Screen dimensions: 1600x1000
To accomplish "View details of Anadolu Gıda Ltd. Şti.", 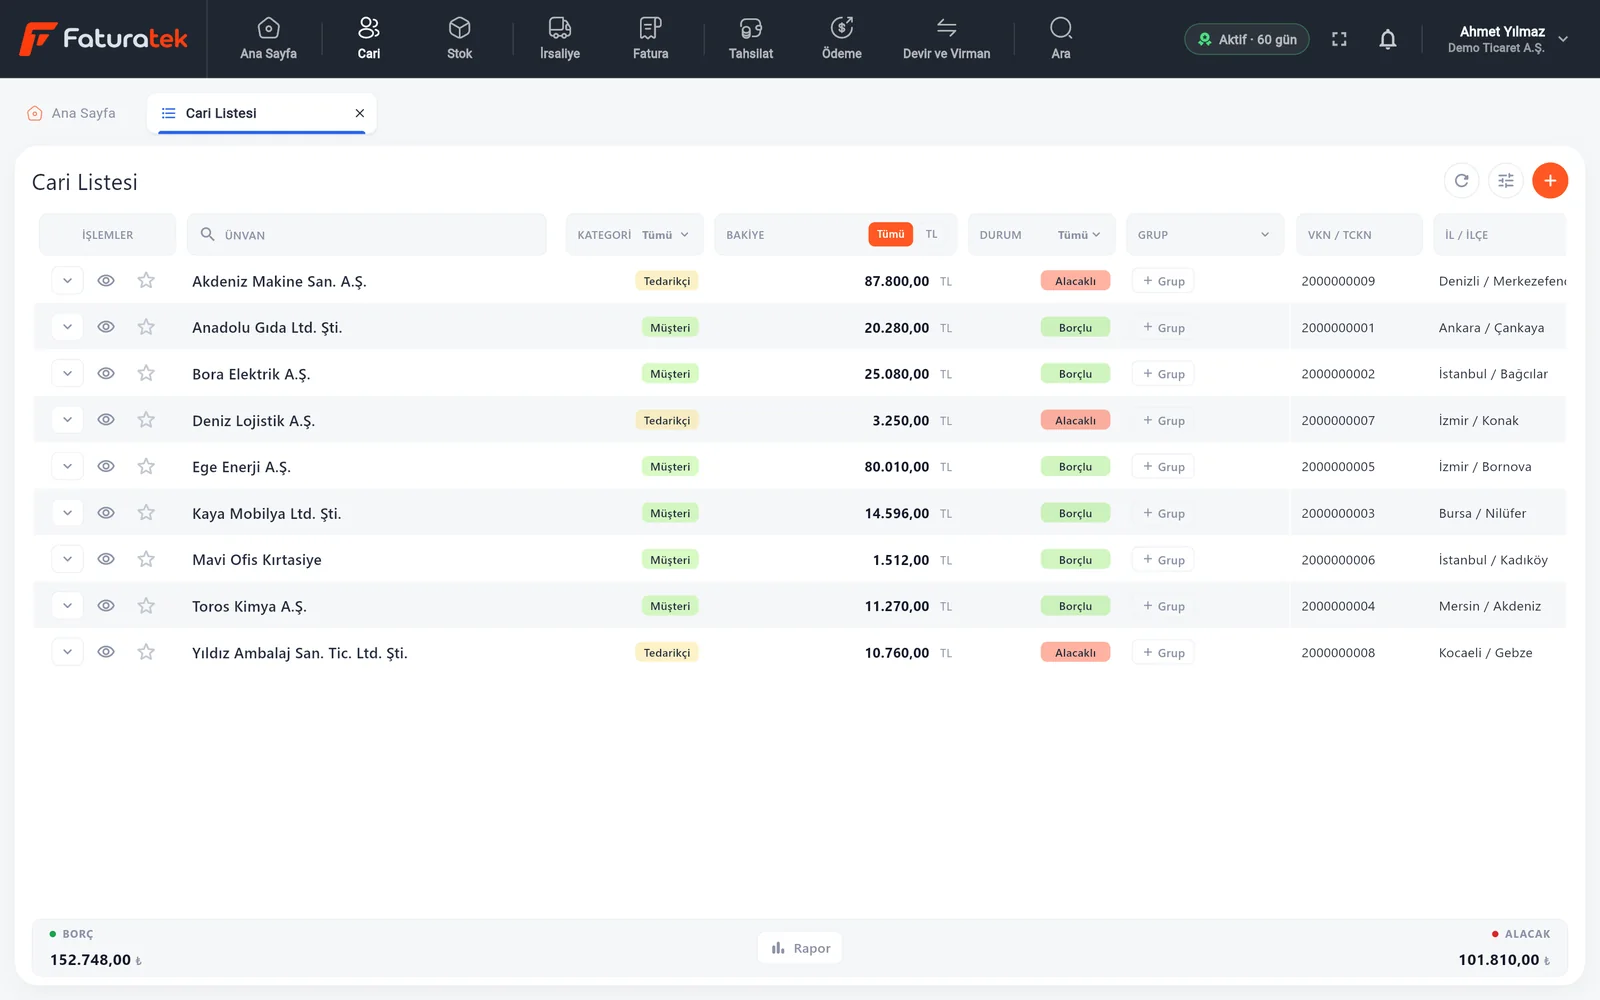I will pos(106,327).
